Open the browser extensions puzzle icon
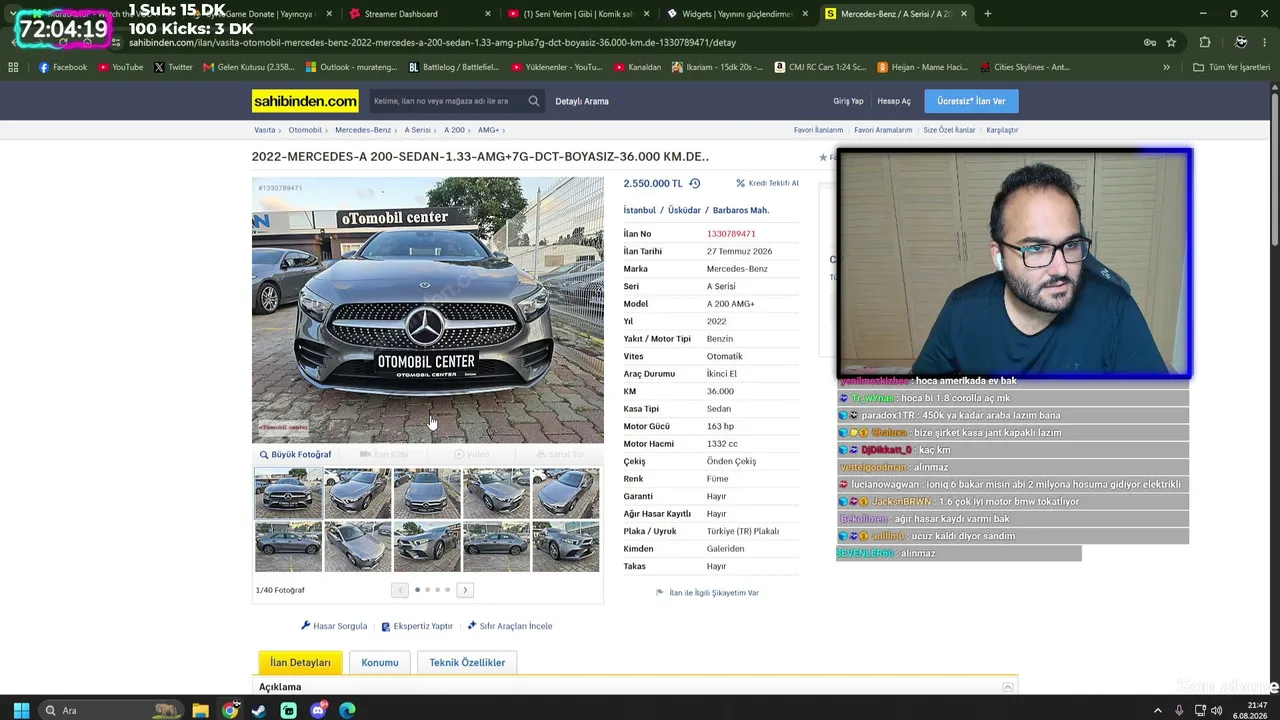 pos(1205,43)
